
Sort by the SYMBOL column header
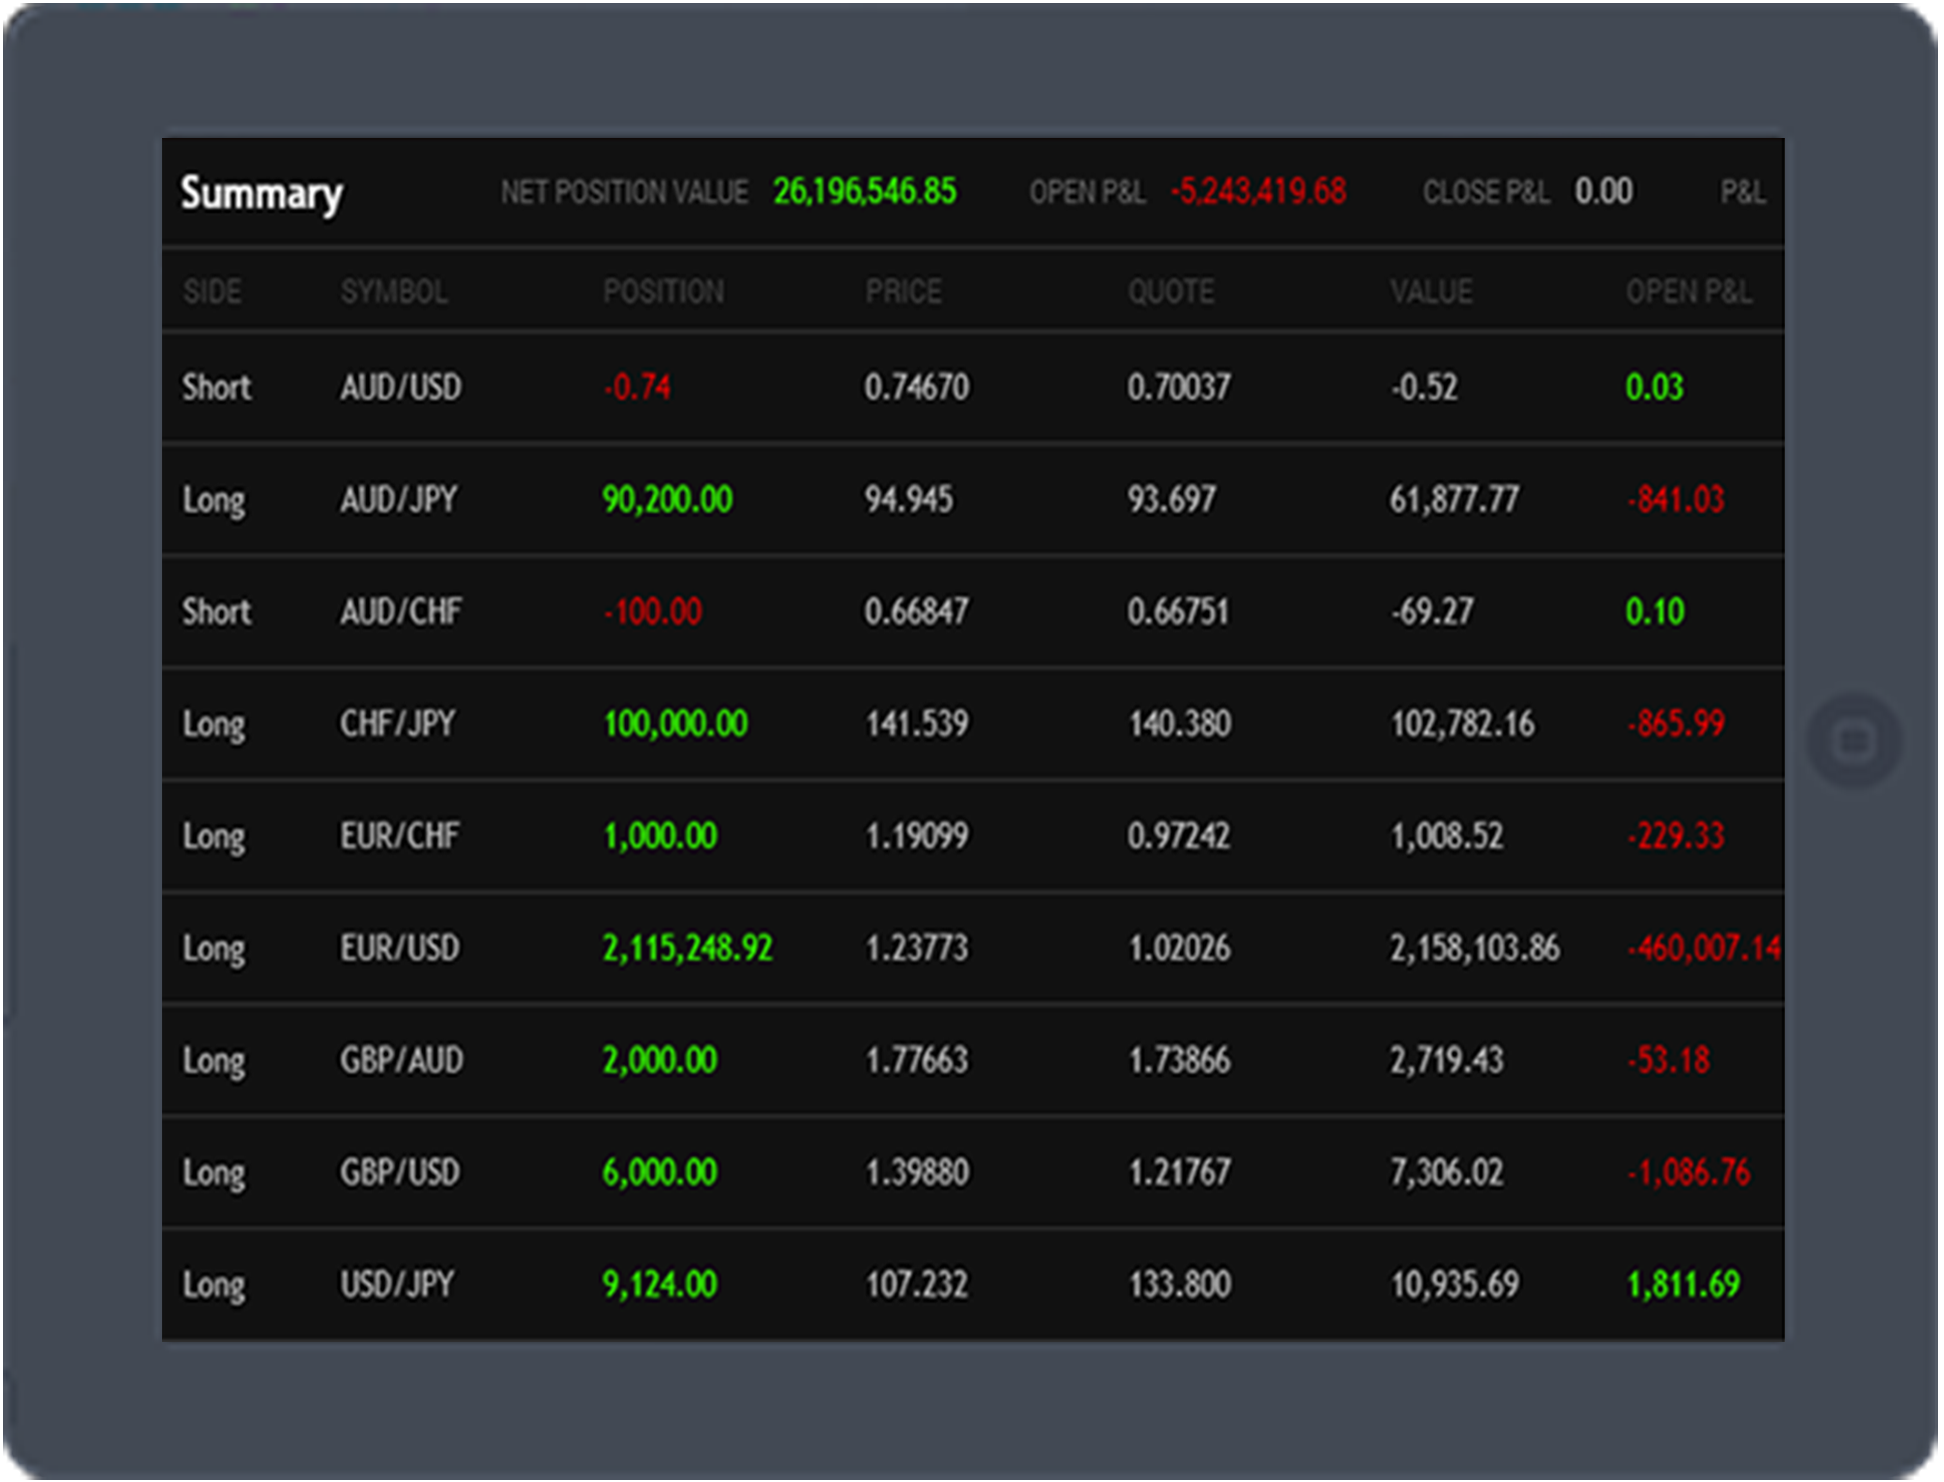(393, 291)
